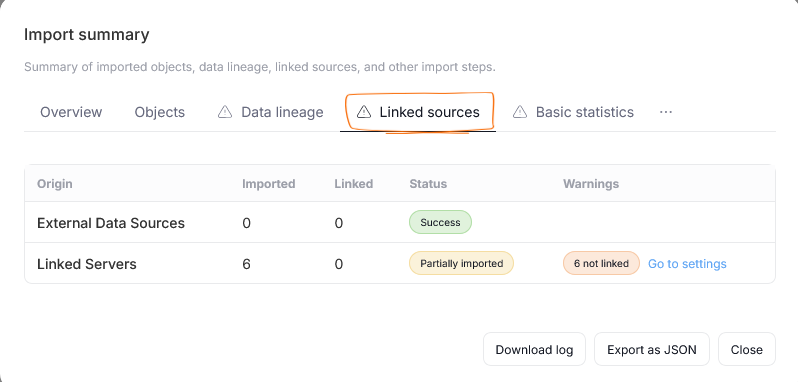Screen dimensions: 798x382
Task: Click the 6 not linked warning badge
Action: click(x=601, y=263)
